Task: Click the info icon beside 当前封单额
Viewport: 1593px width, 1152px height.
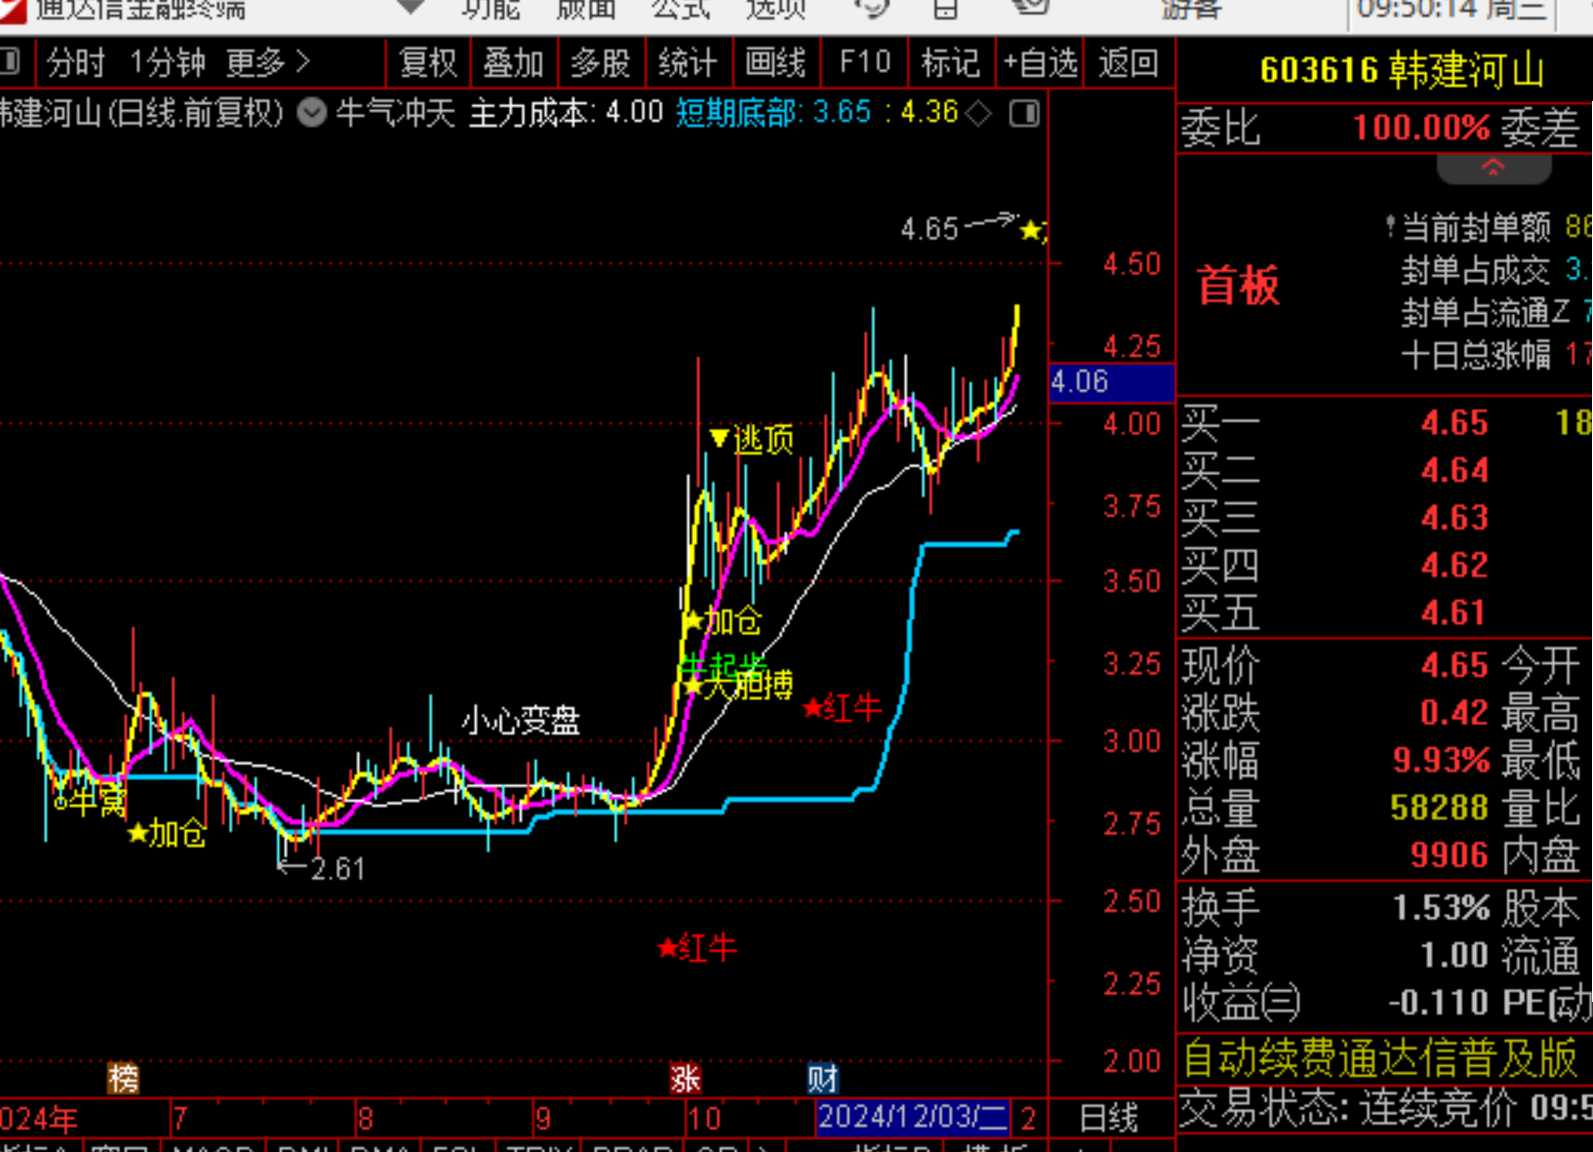Action: (1390, 227)
